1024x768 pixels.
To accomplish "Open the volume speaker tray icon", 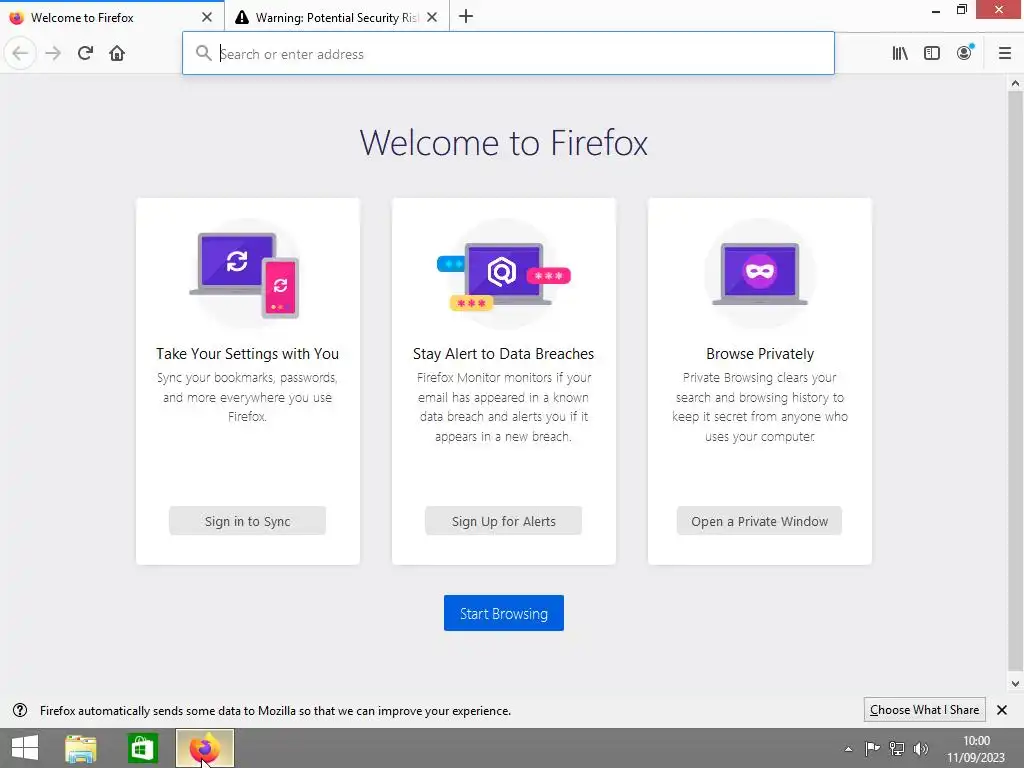I will [x=921, y=748].
